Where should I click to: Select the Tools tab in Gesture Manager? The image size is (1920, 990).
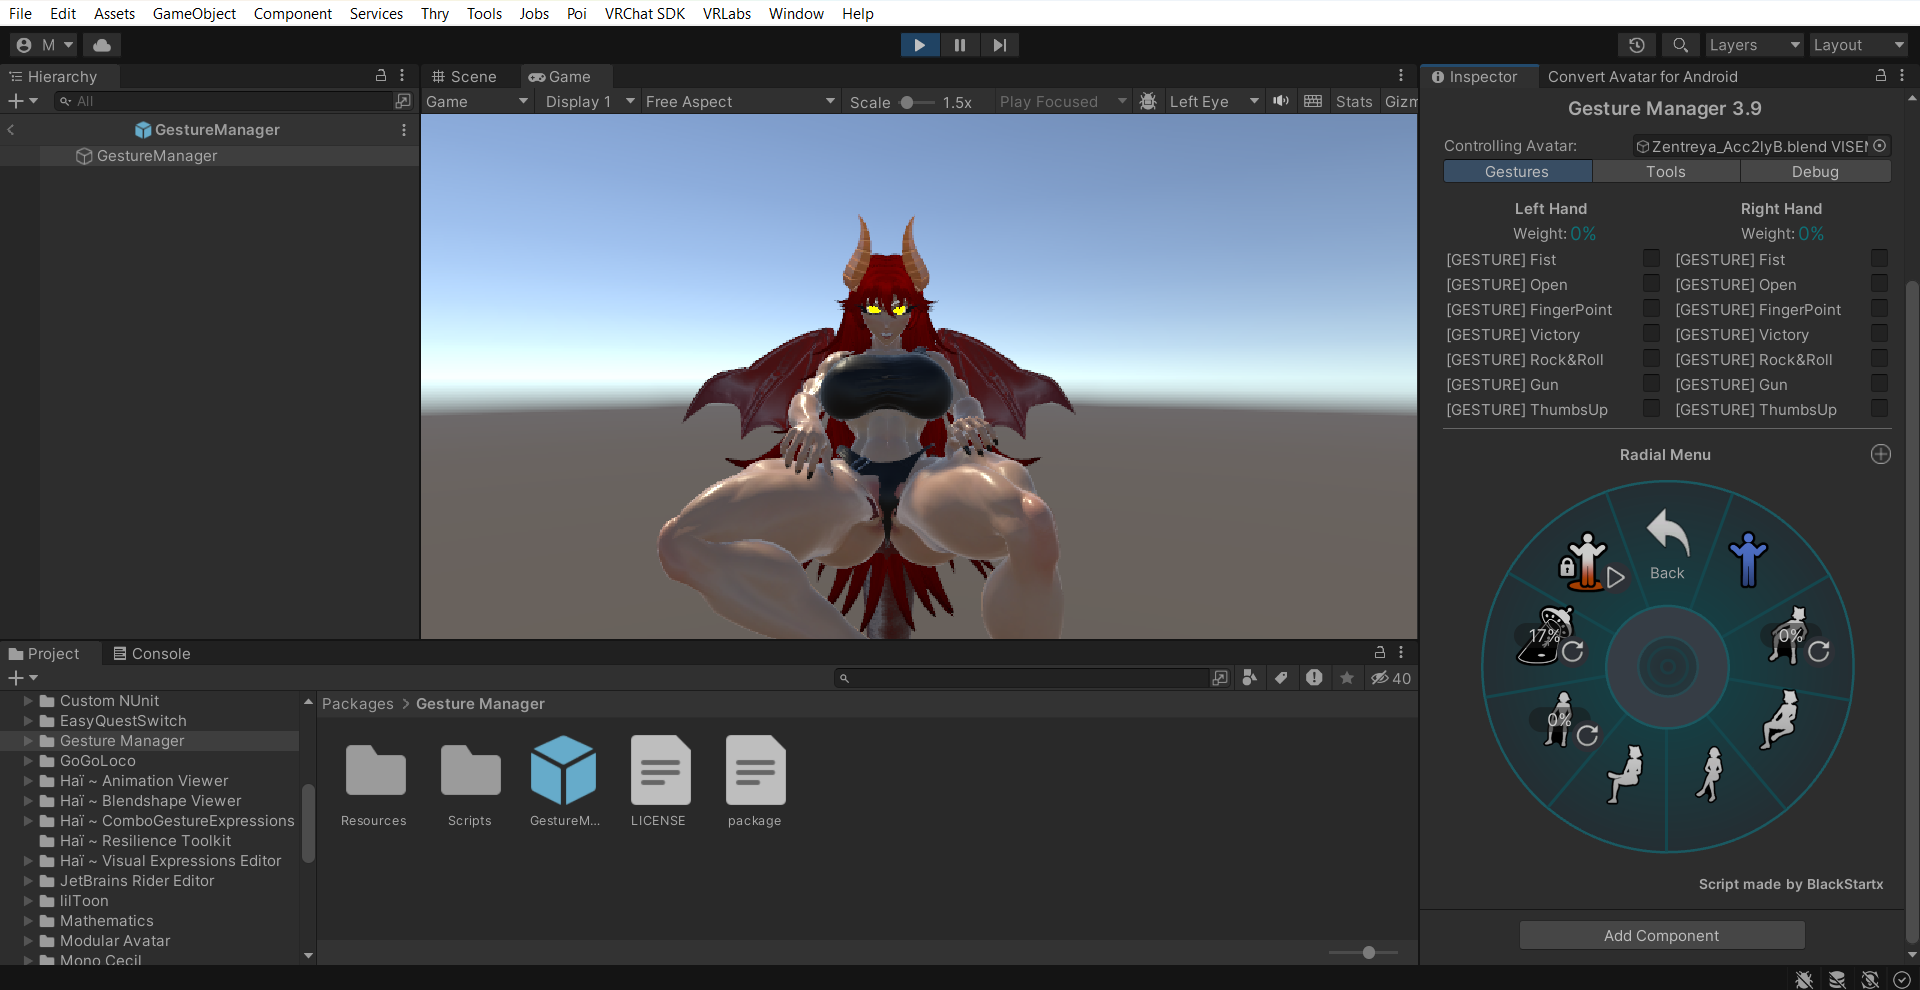[x=1666, y=172]
